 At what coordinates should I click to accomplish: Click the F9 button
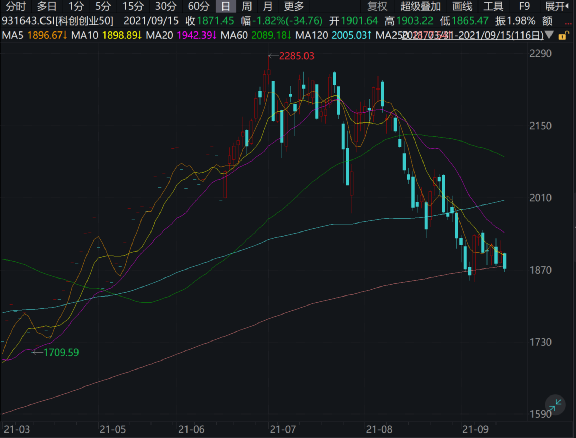pyautogui.click(x=524, y=6)
